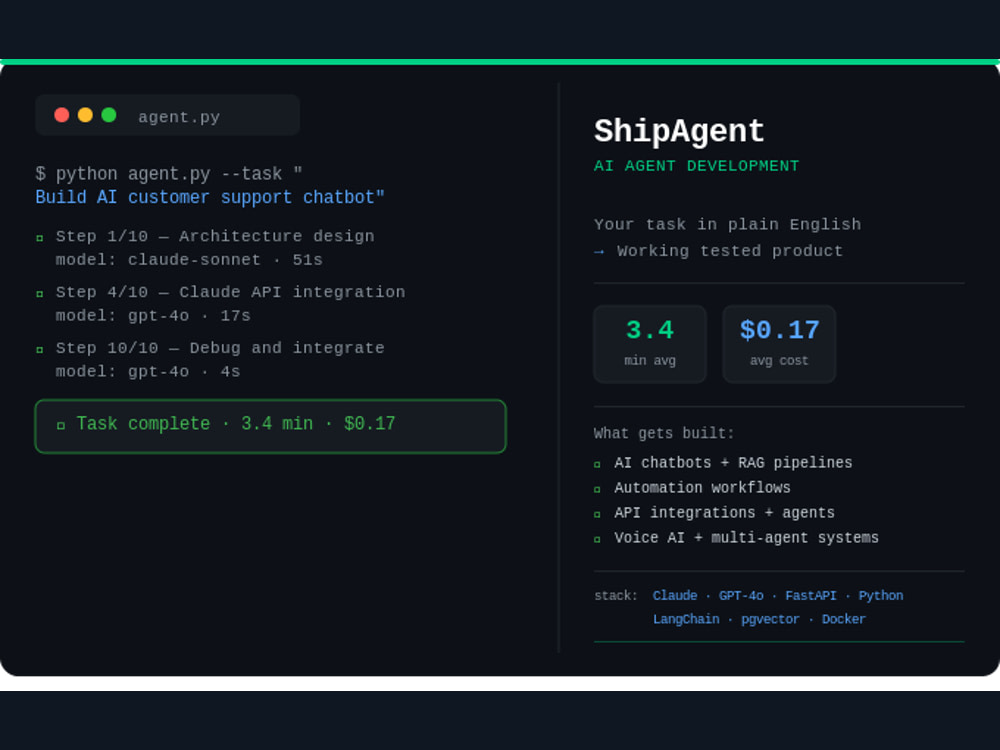This screenshot has height=750, width=1000.
Task: Click 'model: claude-sonnet · 51s' line
Action: pyautogui.click(x=189, y=260)
